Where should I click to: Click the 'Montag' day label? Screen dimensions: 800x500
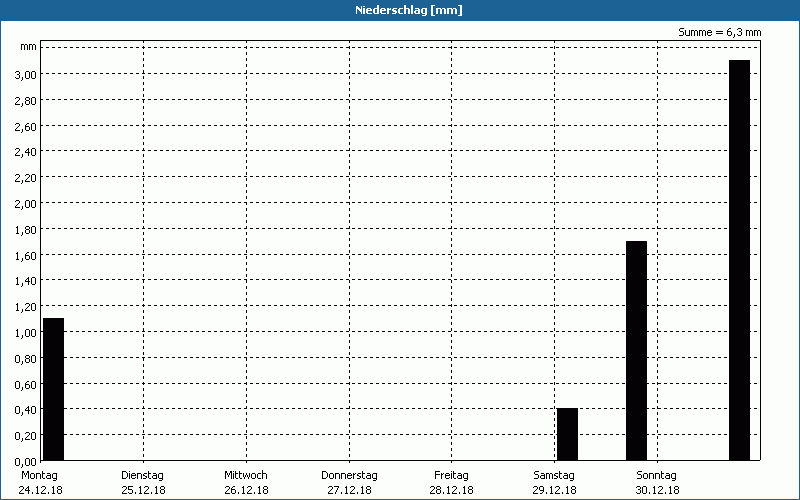pyautogui.click(x=39, y=476)
